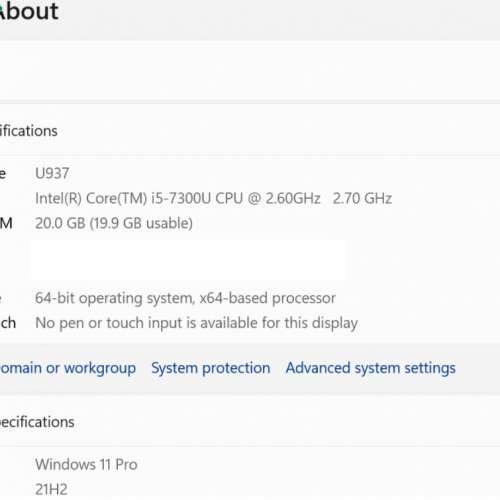Open the System protection link

pyautogui.click(x=211, y=368)
